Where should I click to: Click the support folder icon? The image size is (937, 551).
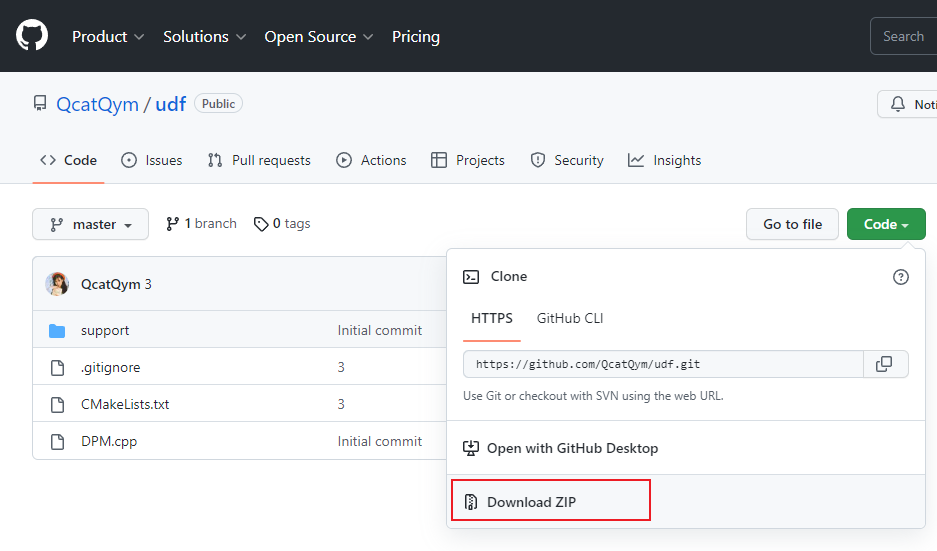point(57,331)
